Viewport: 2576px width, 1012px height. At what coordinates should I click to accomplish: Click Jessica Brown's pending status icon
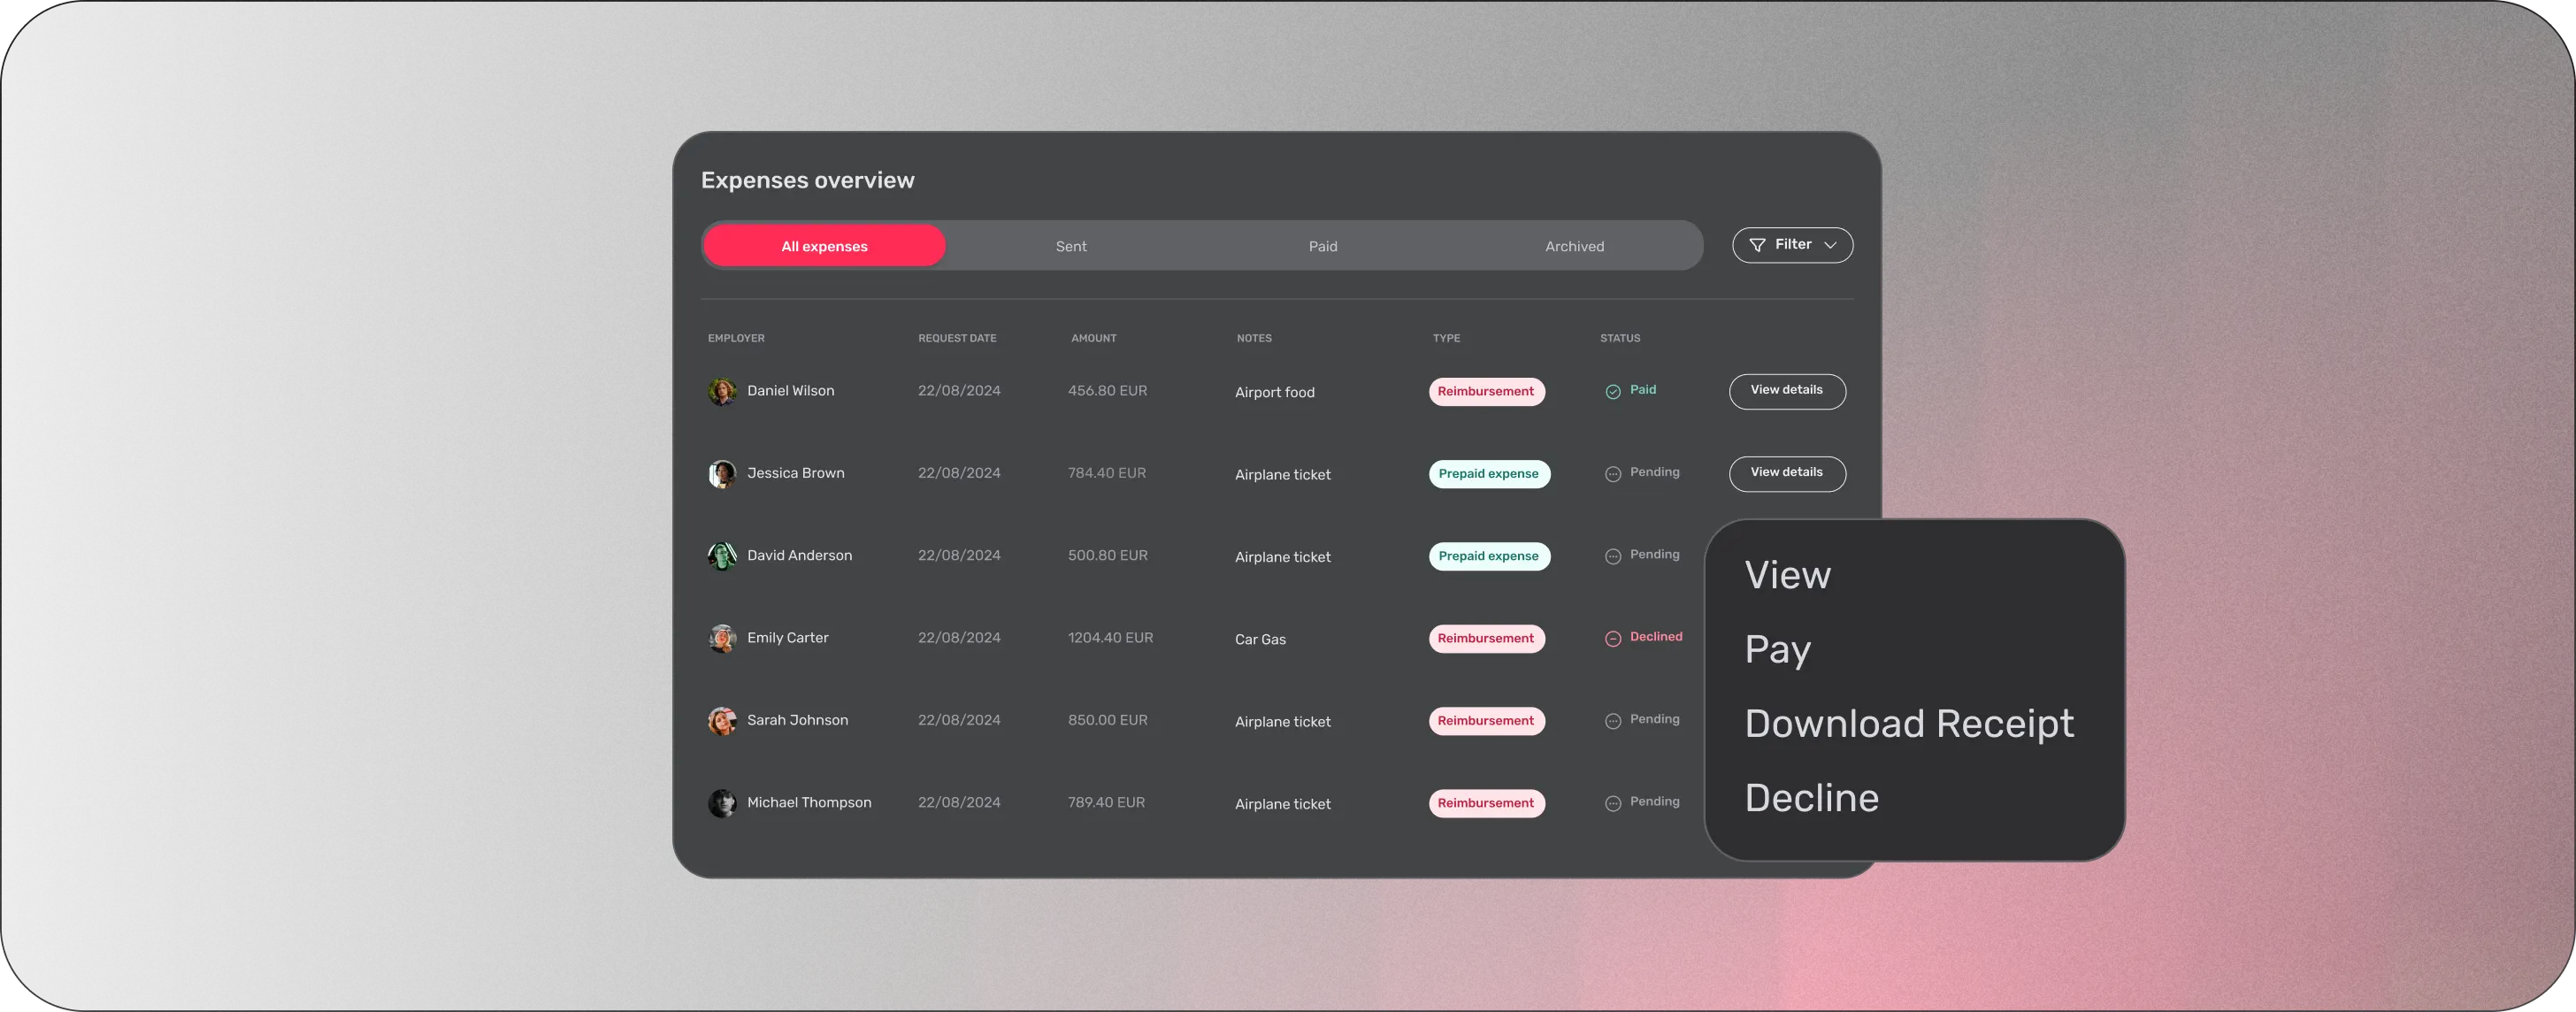tap(1613, 474)
